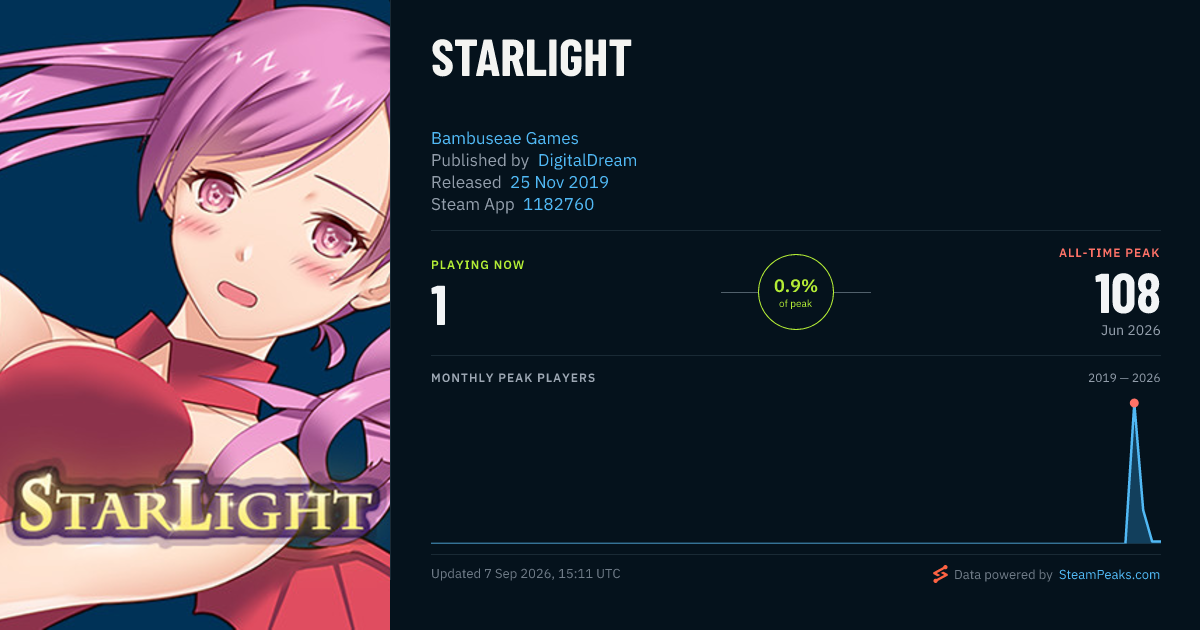1200x630 pixels.
Task: Click the Jun 2026 peak date text
Action: (x=1132, y=331)
